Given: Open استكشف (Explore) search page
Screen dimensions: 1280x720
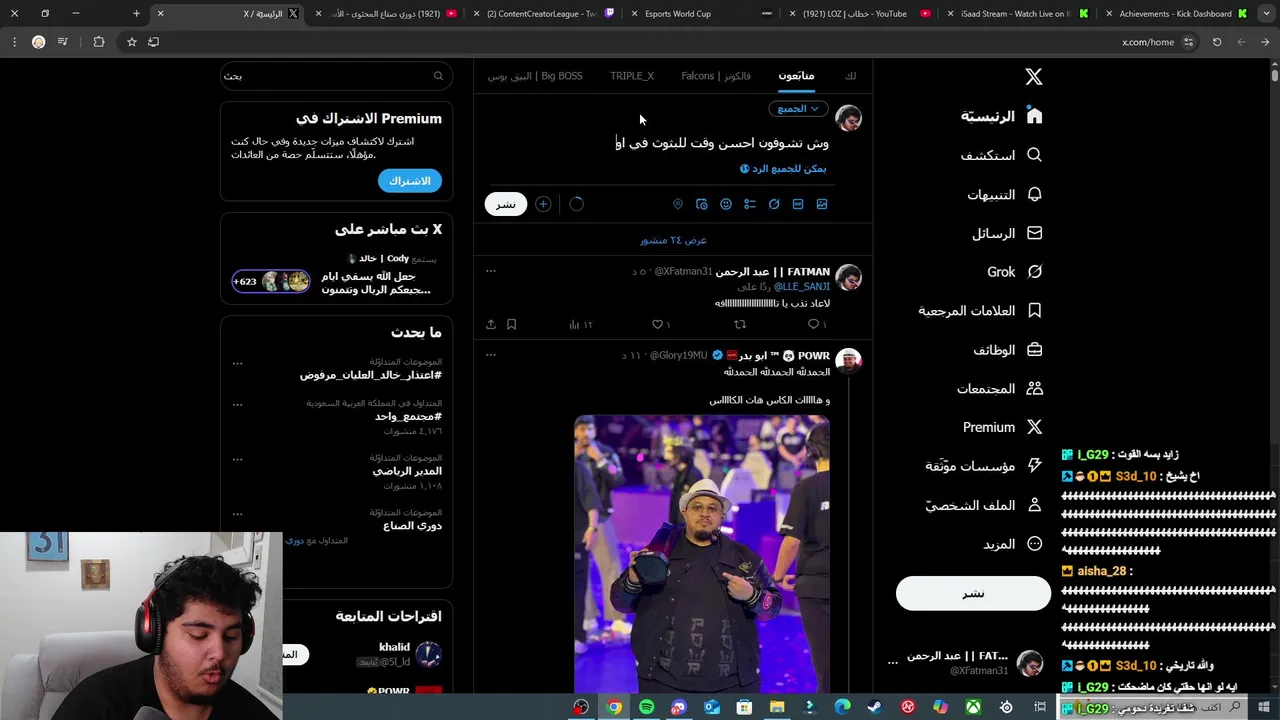Looking at the screenshot, I should pyautogui.click(x=1002, y=155).
